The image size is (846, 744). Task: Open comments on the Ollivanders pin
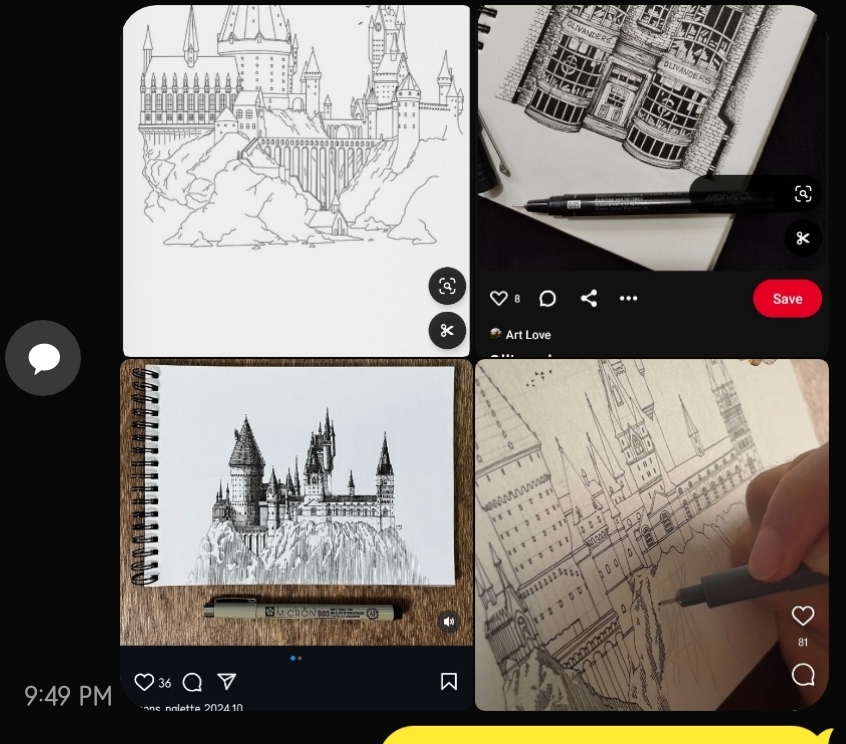click(547, 298)
